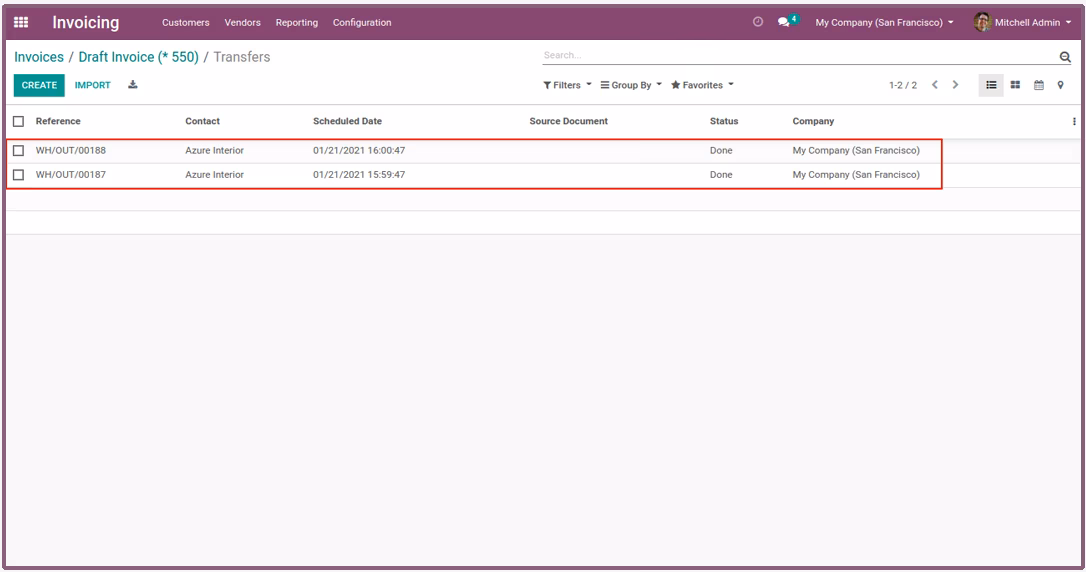The image size is (1086, 572).
Task: Open the apps grid menu icon
Action: tap(21, 22)
